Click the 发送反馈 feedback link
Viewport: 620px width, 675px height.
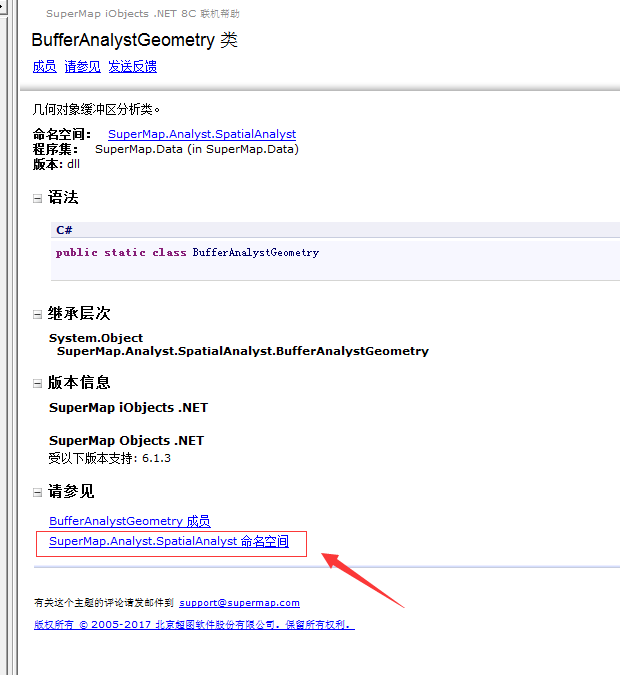point(133,67)
